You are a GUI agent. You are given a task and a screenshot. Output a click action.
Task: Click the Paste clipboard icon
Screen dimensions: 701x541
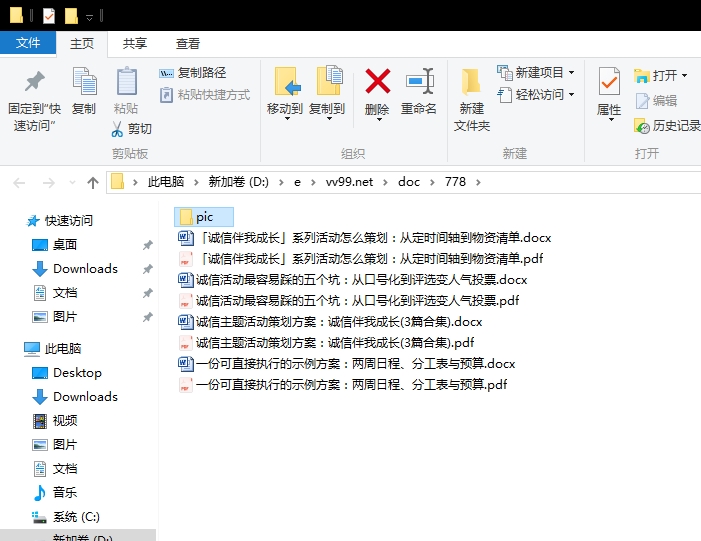(127, 81)
